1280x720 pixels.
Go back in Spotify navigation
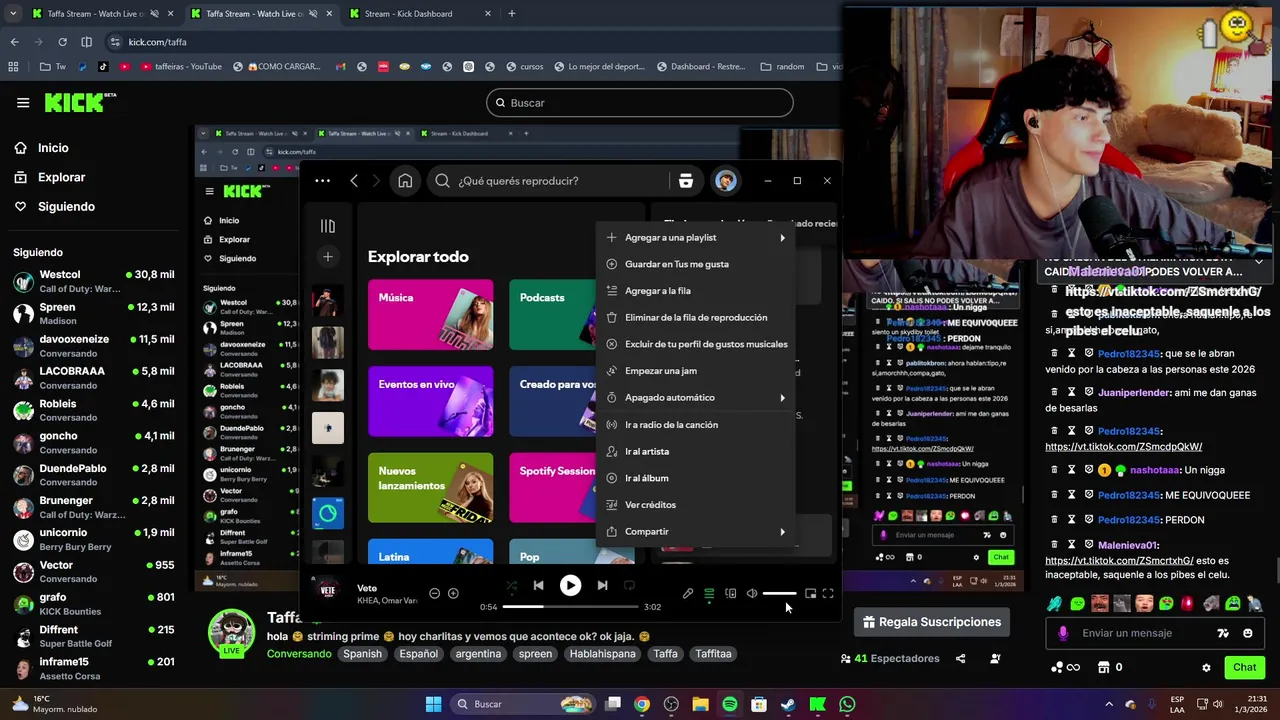(x=354, y=181)
